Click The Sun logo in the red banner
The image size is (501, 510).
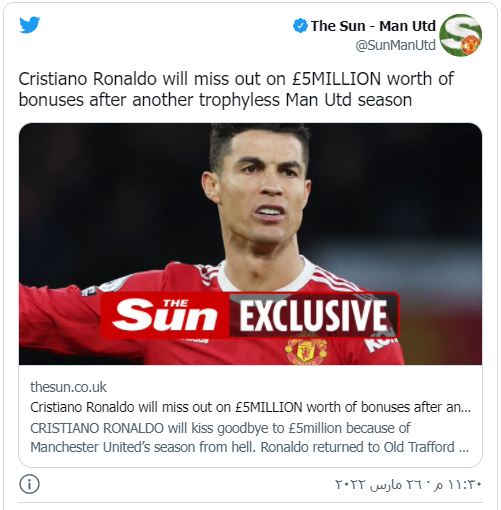[165, 315]
